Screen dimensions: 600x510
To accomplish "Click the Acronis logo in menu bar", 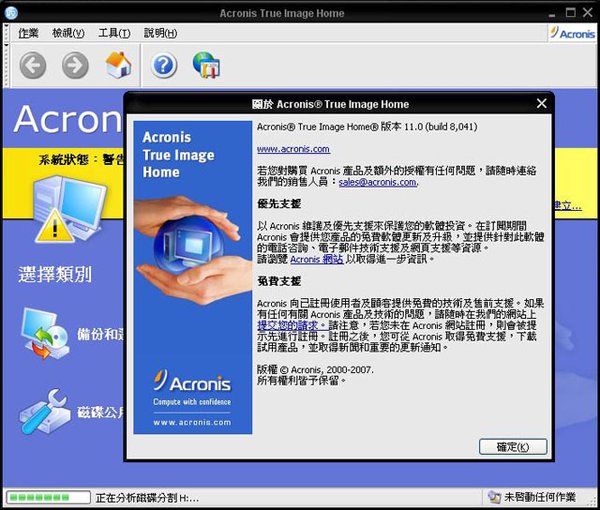I will [572, 33].
